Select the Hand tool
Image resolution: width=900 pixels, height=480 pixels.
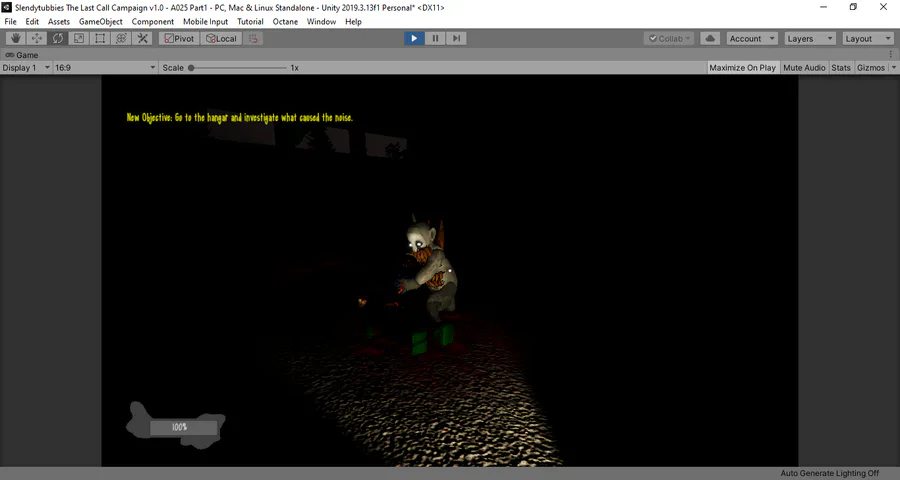(x=16, y=38)
